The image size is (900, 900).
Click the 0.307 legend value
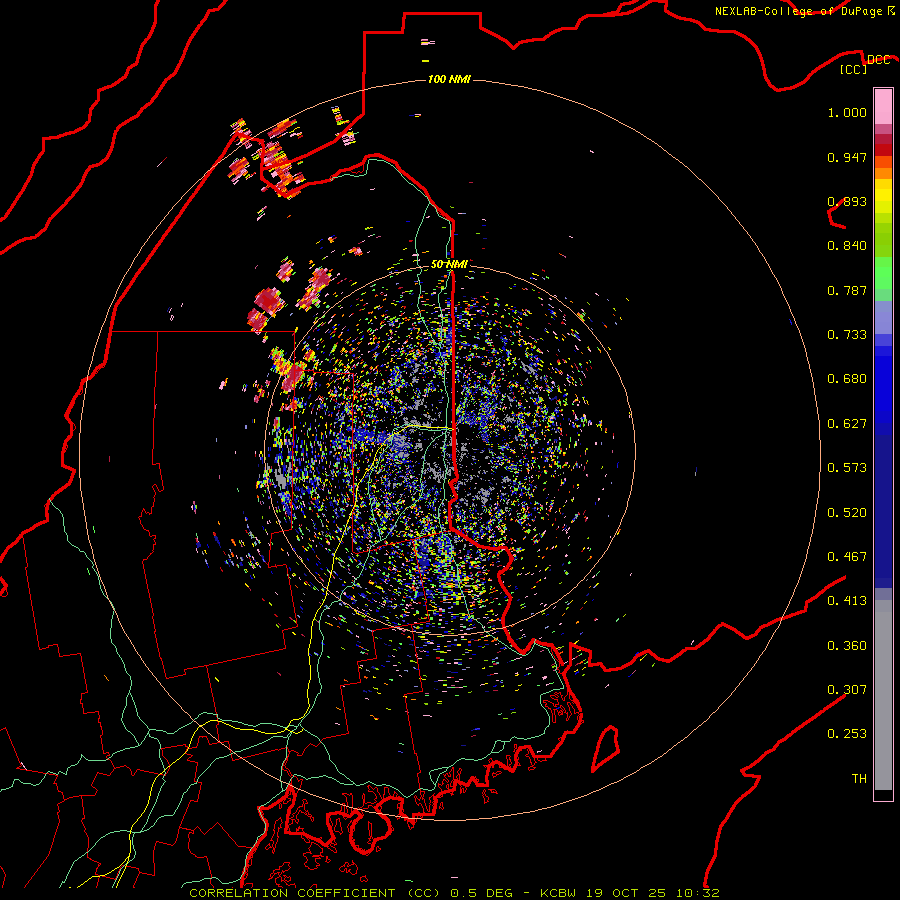click(847, 690)
